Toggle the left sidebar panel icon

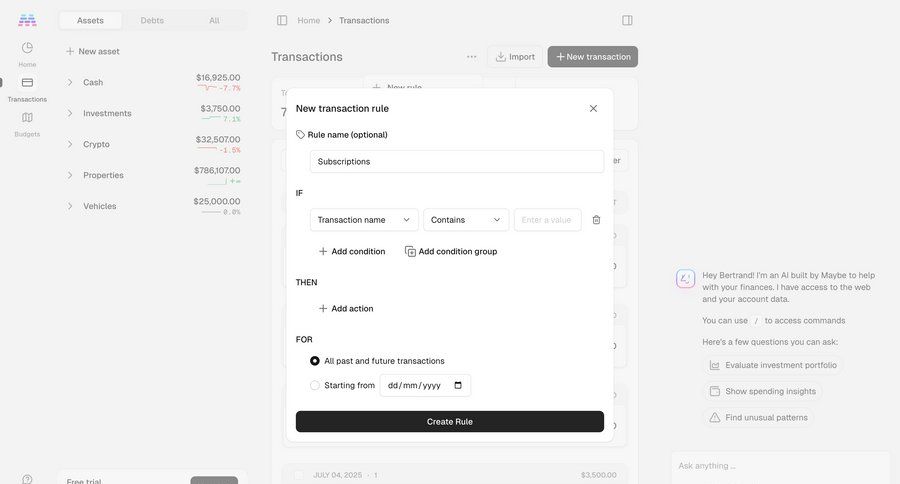(x=282, y=20)
